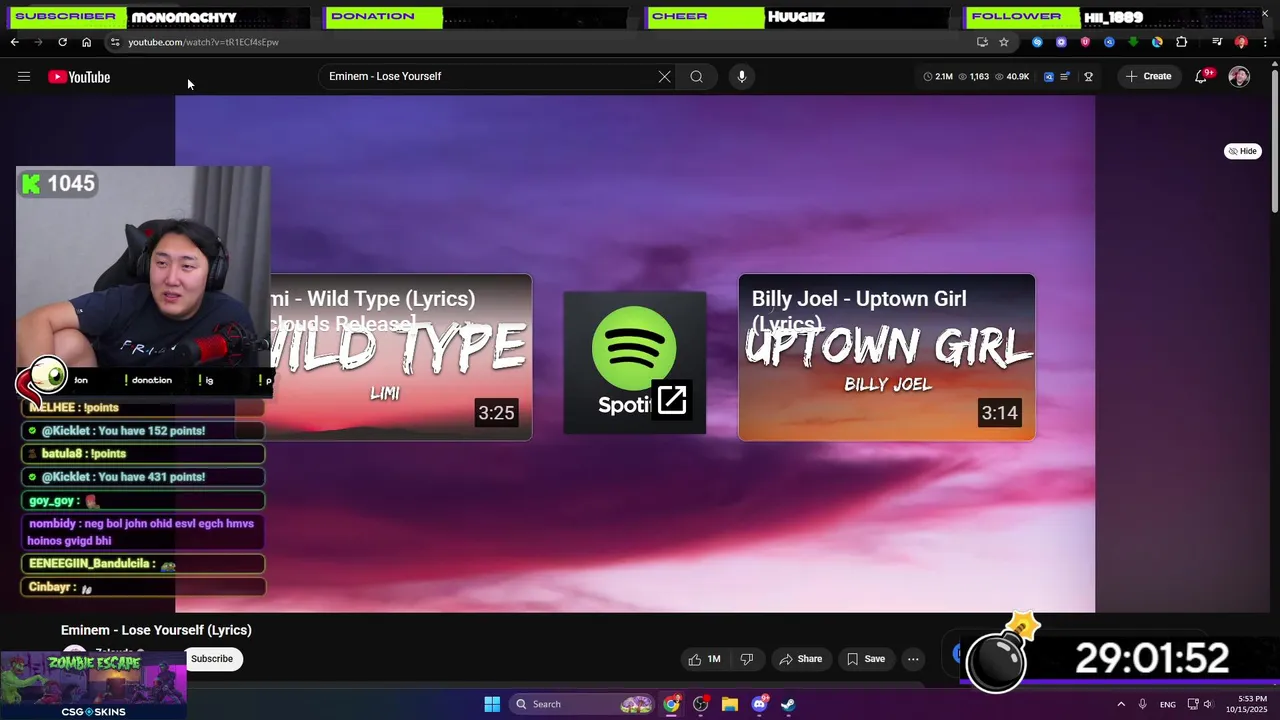Bookmark this page with the star
The image size is (1280, 720).
(1004, 42)
